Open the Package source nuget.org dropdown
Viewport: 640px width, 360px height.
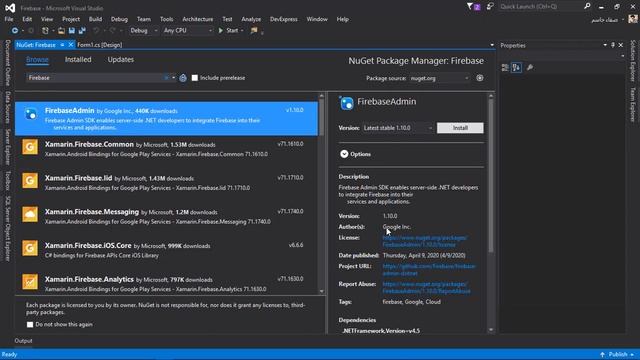439,78
